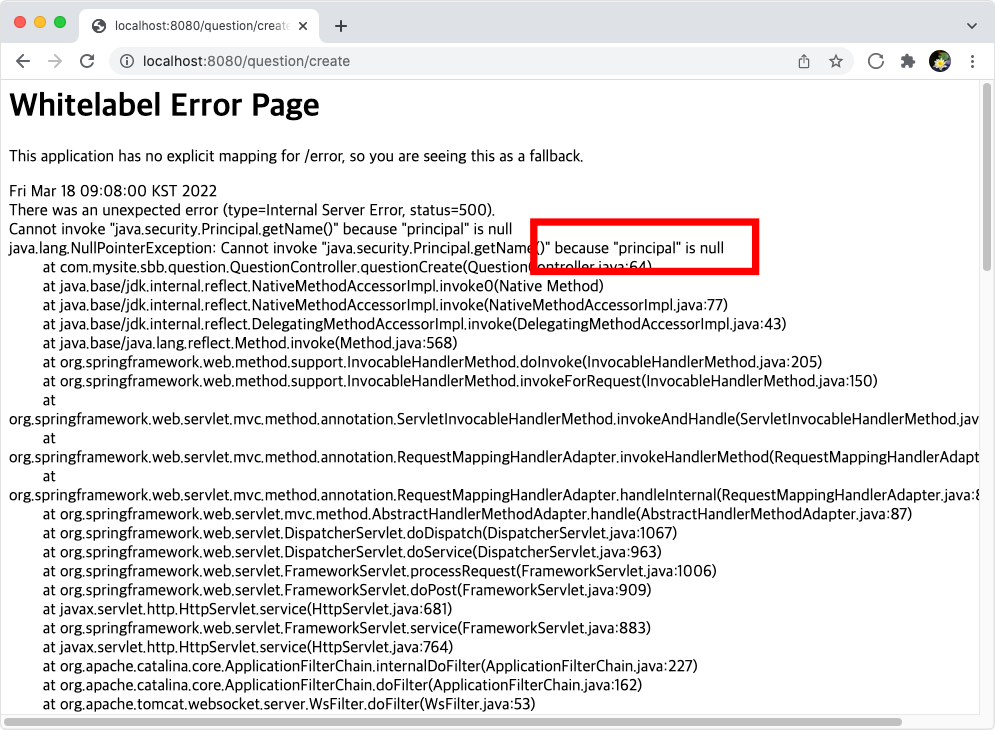The image size is (995, 730).
Task: Share this page using the share icon
Action: (x=804, y=61)
